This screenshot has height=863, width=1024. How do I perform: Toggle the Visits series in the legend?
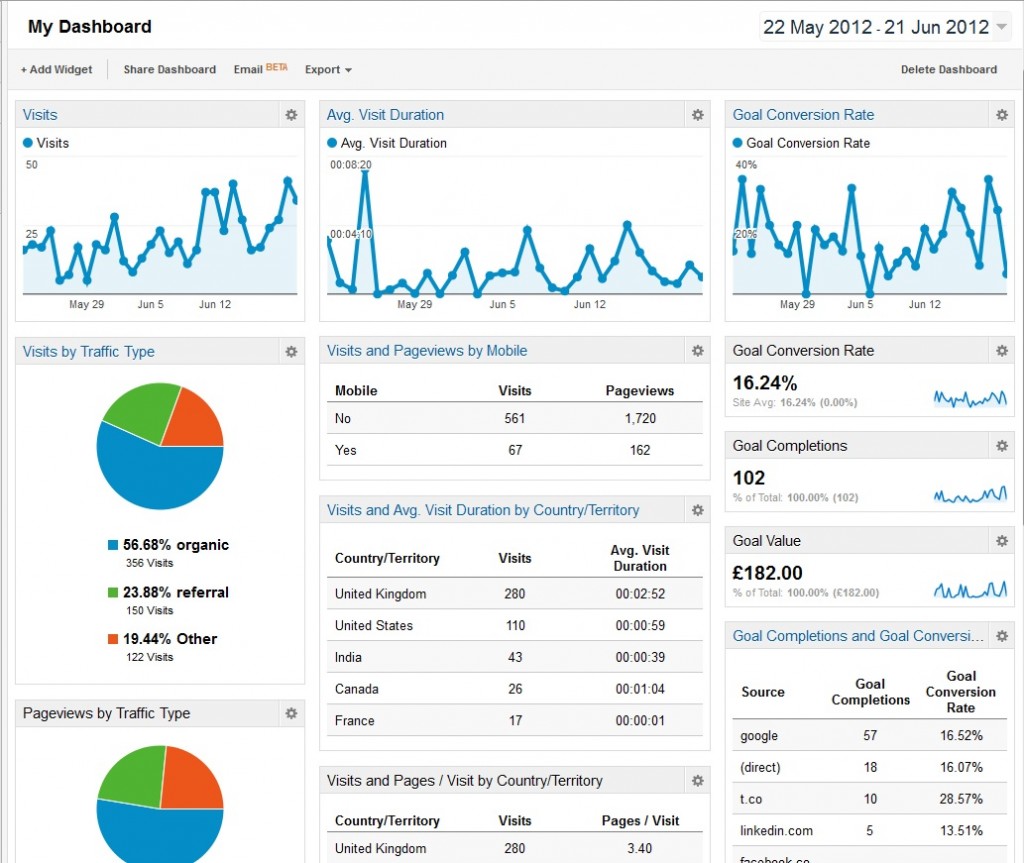coord(45,143)
